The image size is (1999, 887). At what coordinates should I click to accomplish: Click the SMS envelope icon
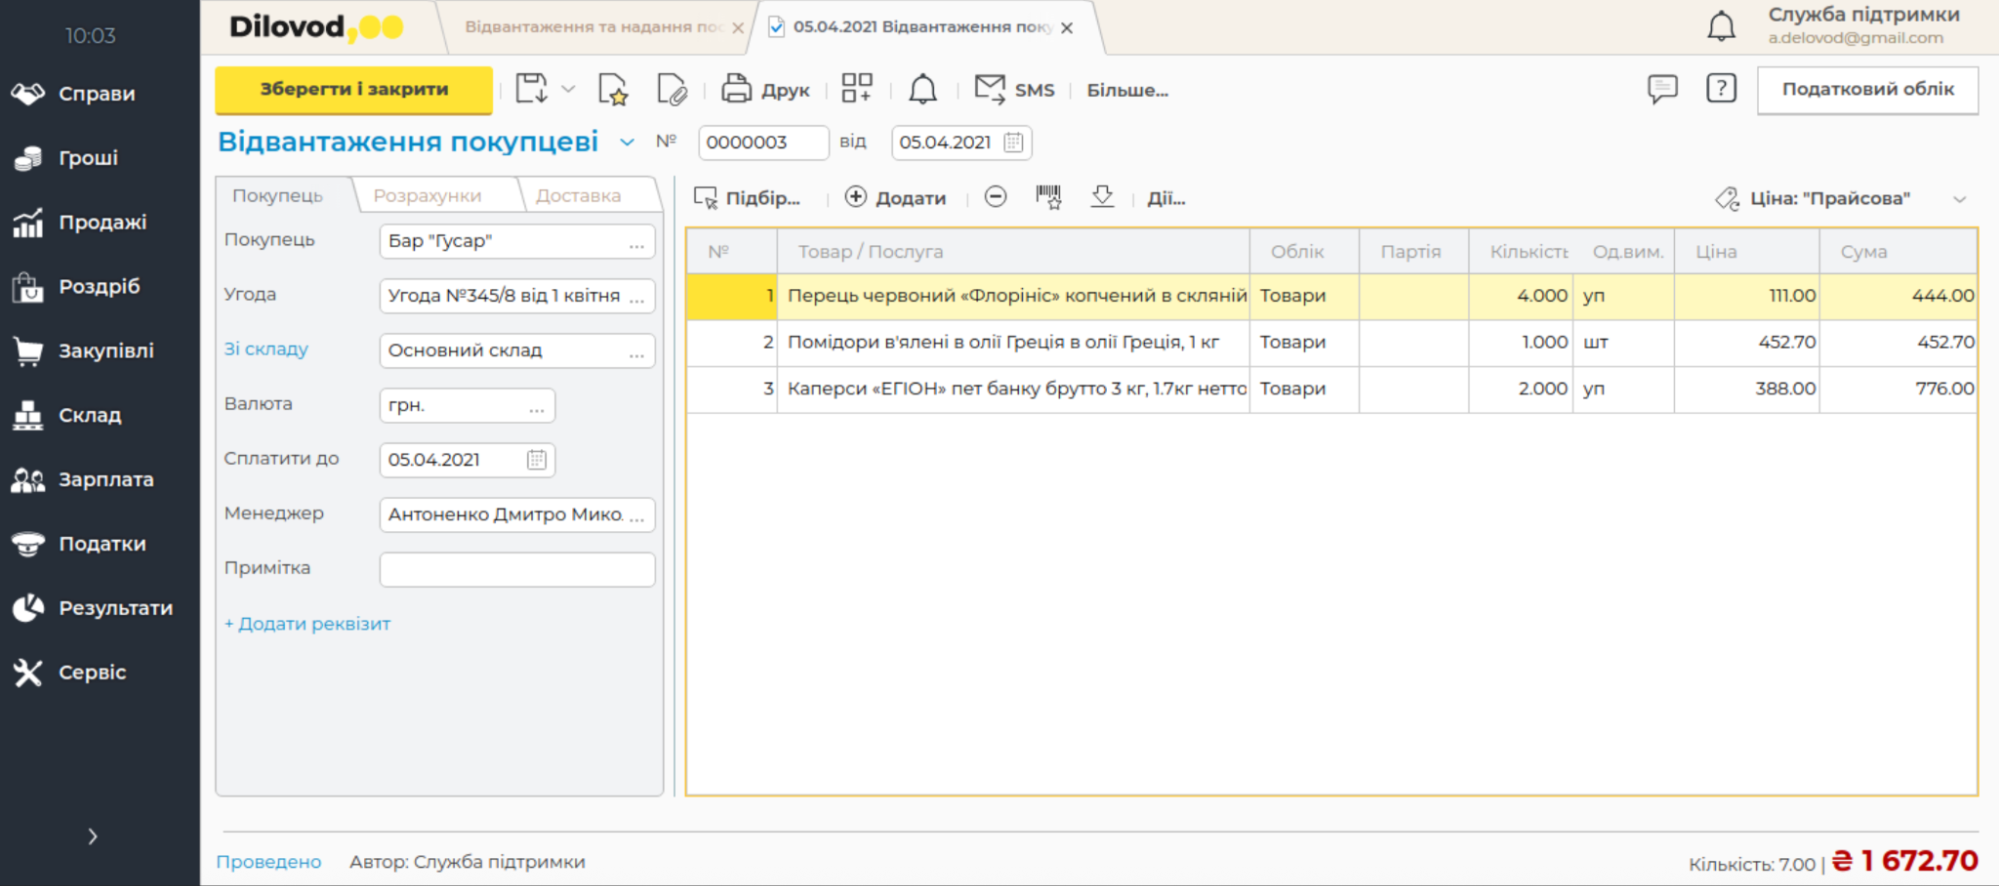pyautogui.click(x=989, y=89)
